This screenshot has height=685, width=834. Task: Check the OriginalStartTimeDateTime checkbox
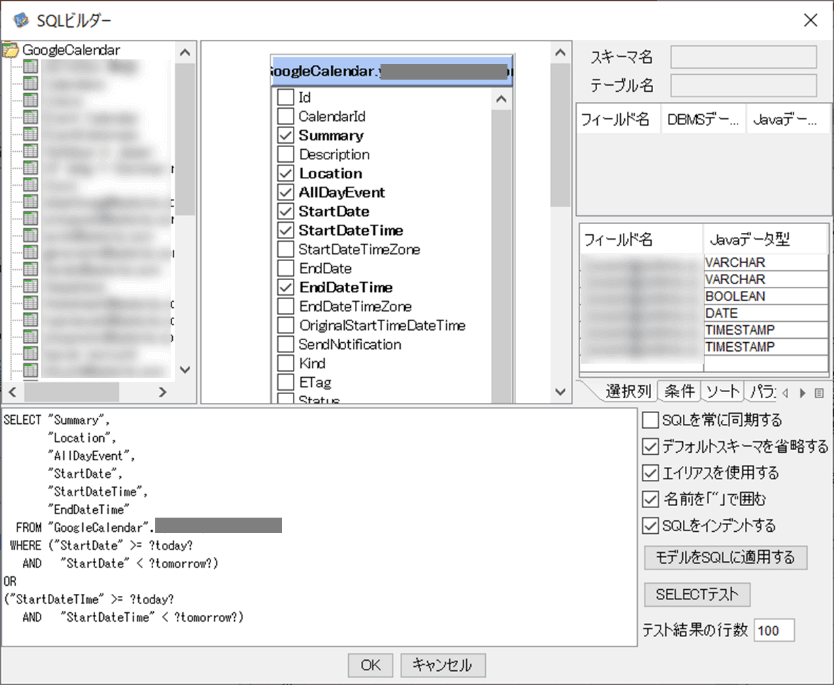pos(286,325)
